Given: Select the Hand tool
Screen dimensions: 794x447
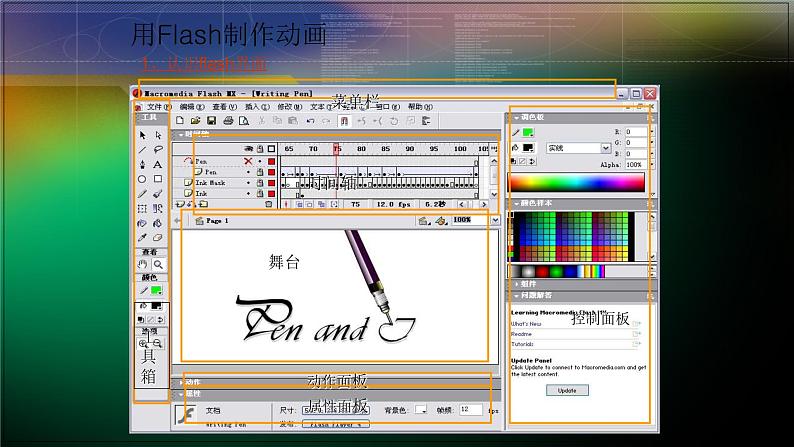Looking at the screenshot, I should point(142,264).
